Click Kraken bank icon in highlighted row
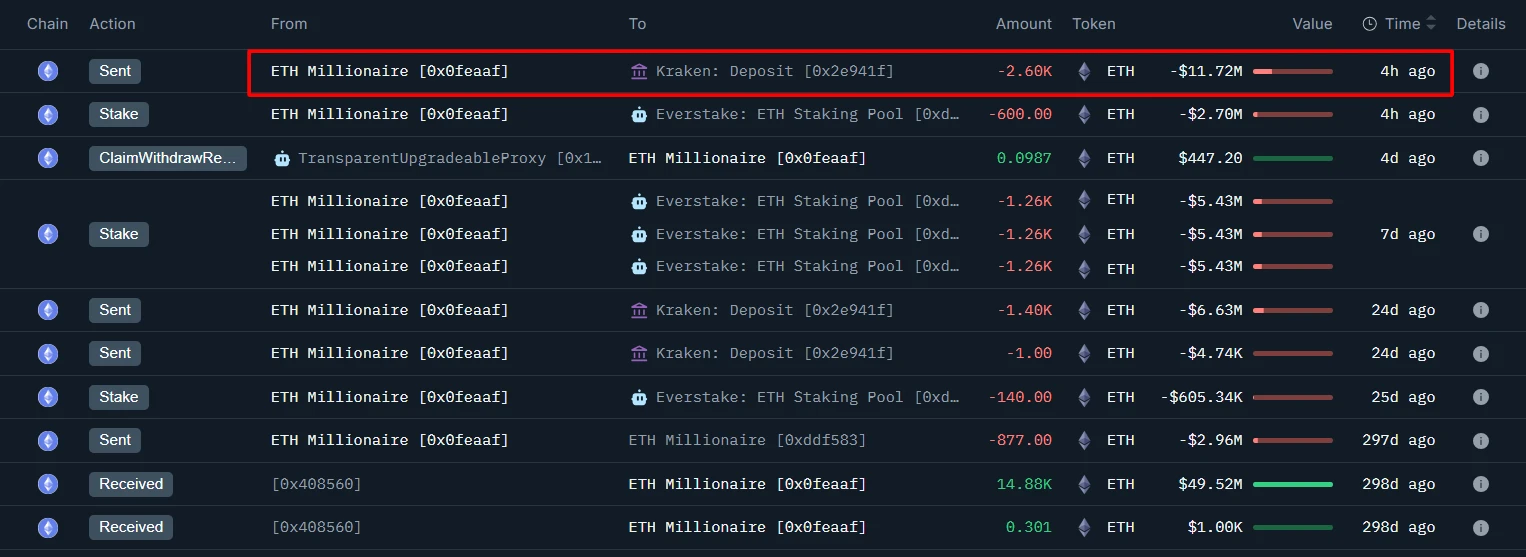The height and width of the screenshot is (557, 1526). pyautogui.click(x=639, y=71)
